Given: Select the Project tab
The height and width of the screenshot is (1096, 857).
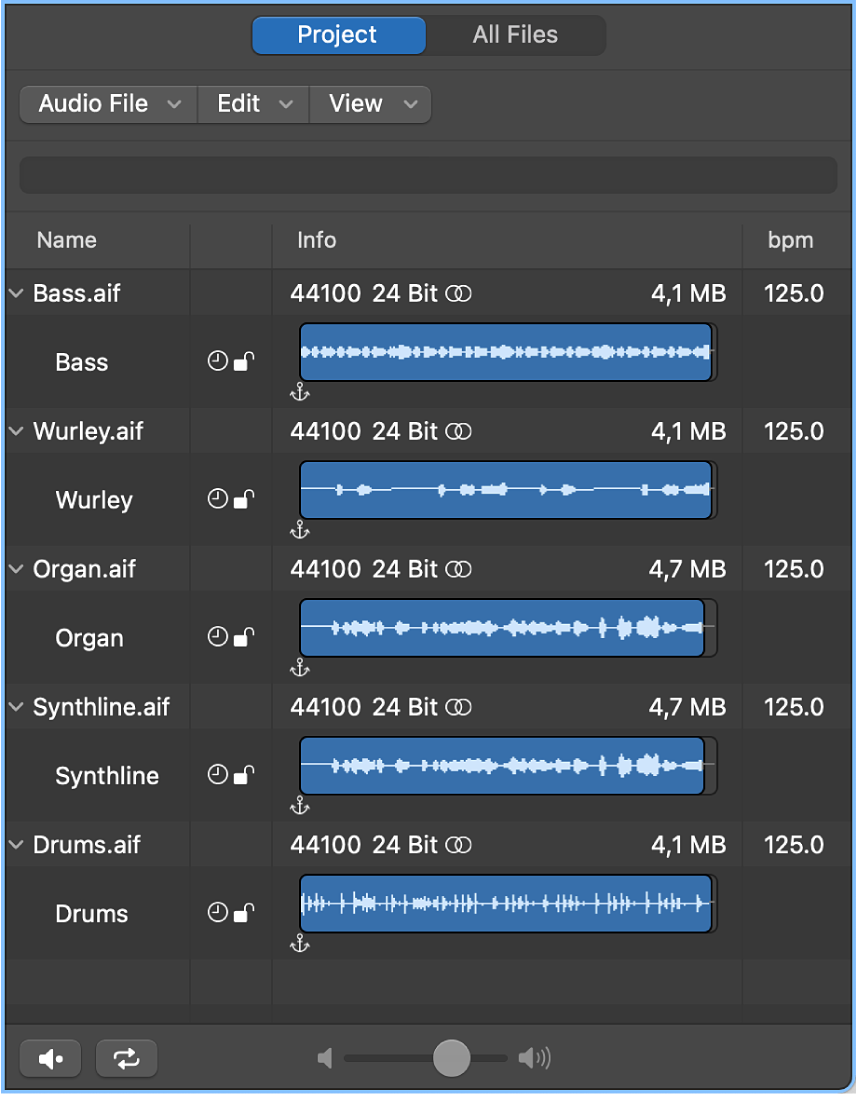Looking at the screenshot, I should tap(338, 35).
